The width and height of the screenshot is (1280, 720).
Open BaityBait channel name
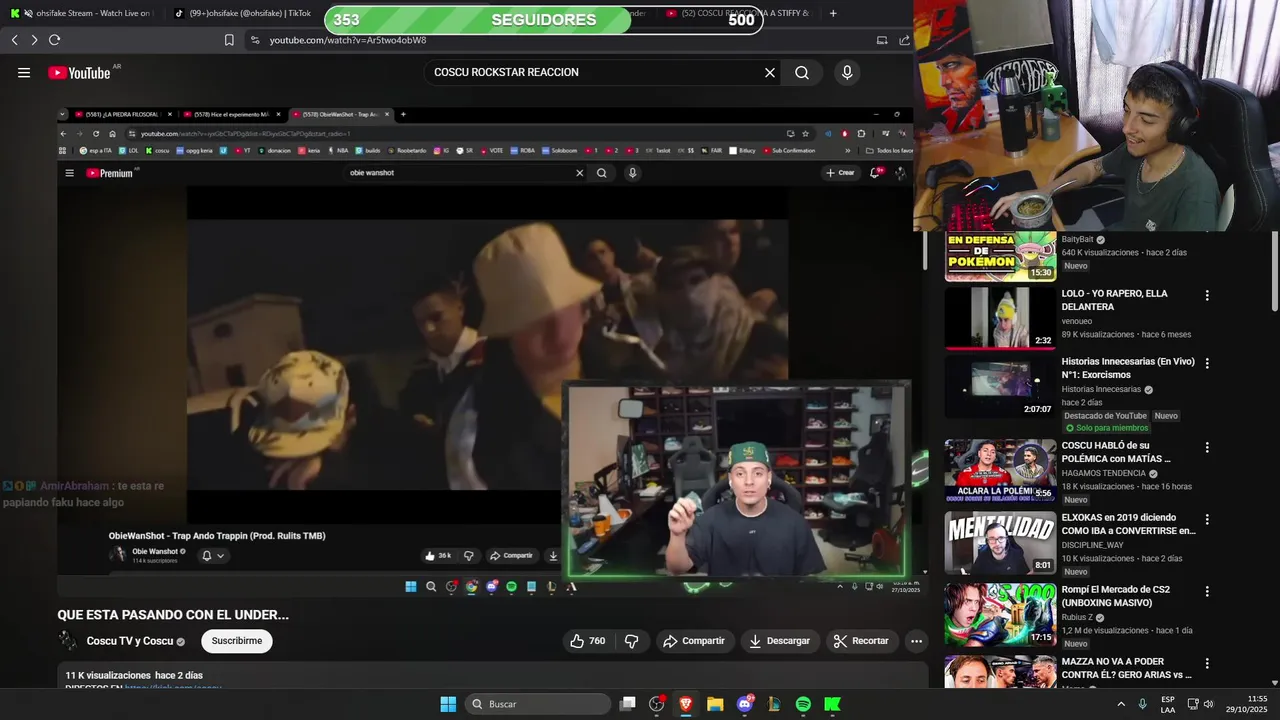tap(1077, 240)
